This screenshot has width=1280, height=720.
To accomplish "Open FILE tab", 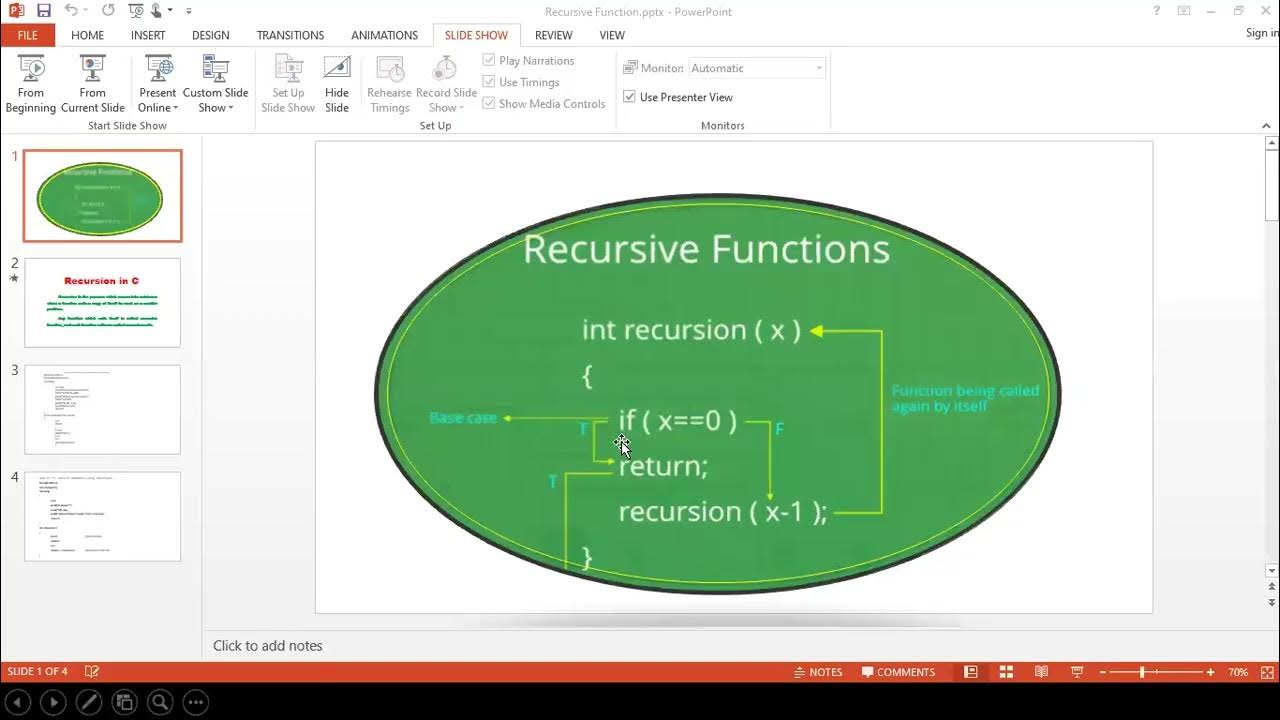I will [28, 35].
